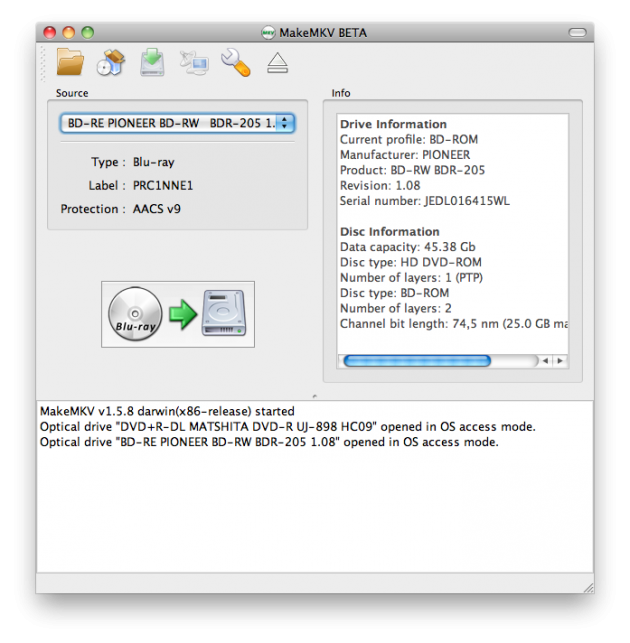630x643 pixels.
Task: Click the Serial number line in Info
Action: point(424,200)
